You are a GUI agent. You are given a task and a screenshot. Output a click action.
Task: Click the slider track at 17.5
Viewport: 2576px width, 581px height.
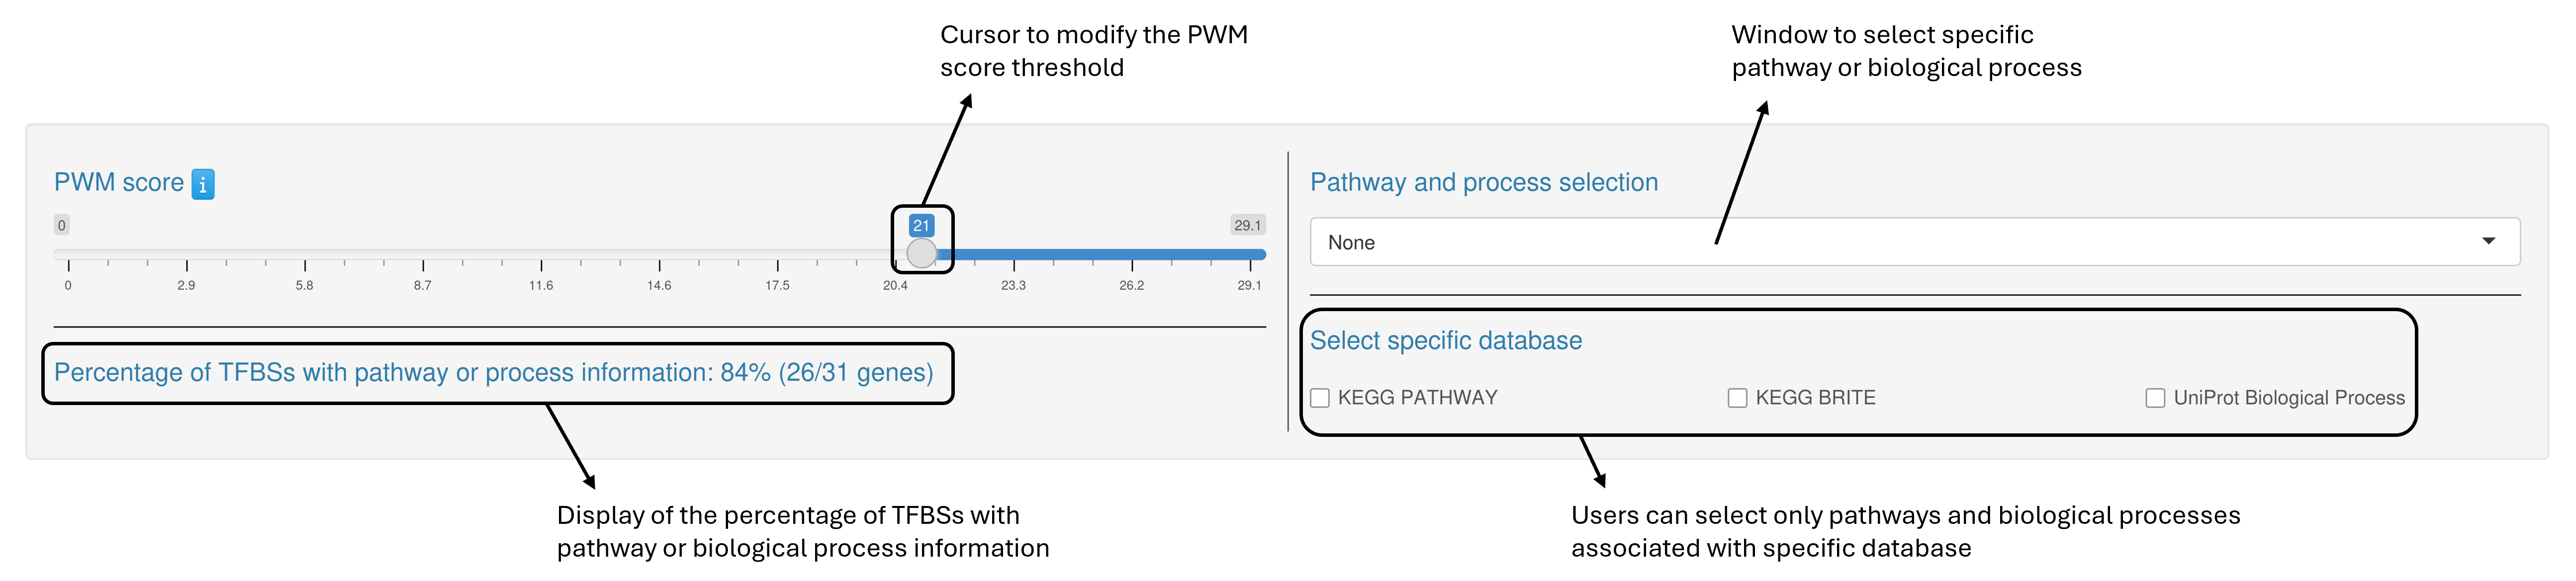click(778, 255)
